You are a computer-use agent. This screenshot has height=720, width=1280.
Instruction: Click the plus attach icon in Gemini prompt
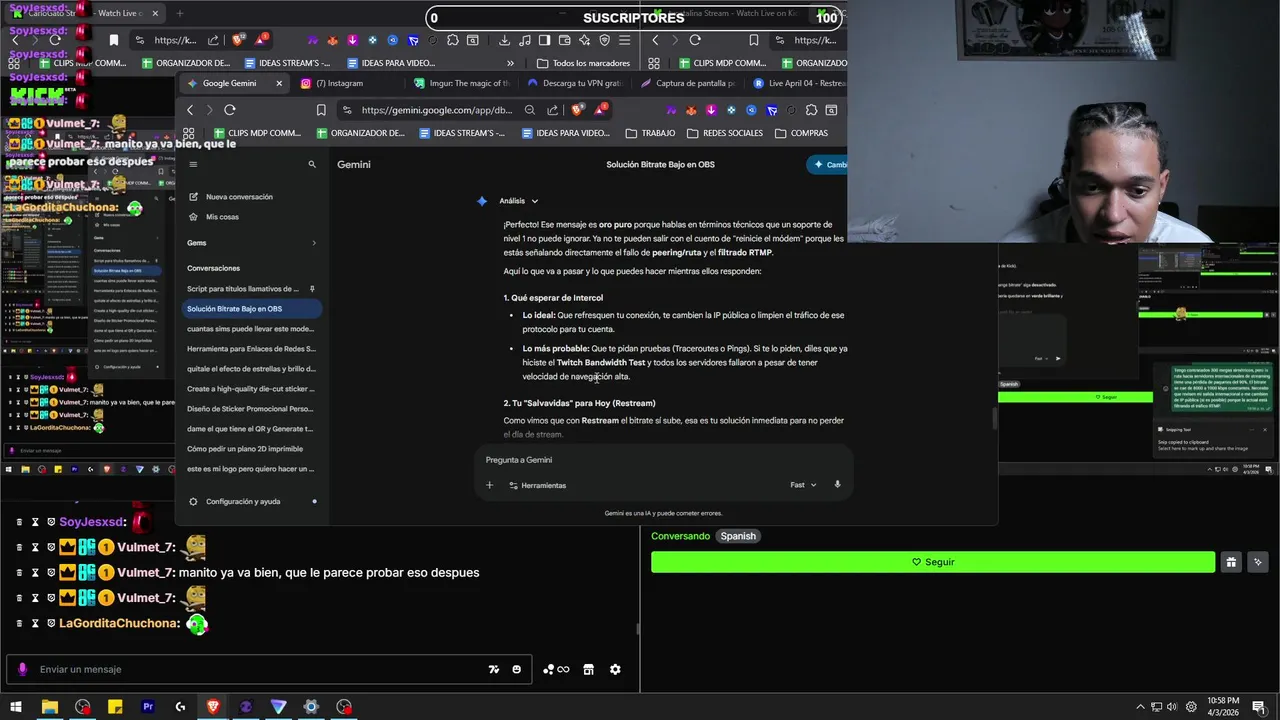[x=489, y=485]
